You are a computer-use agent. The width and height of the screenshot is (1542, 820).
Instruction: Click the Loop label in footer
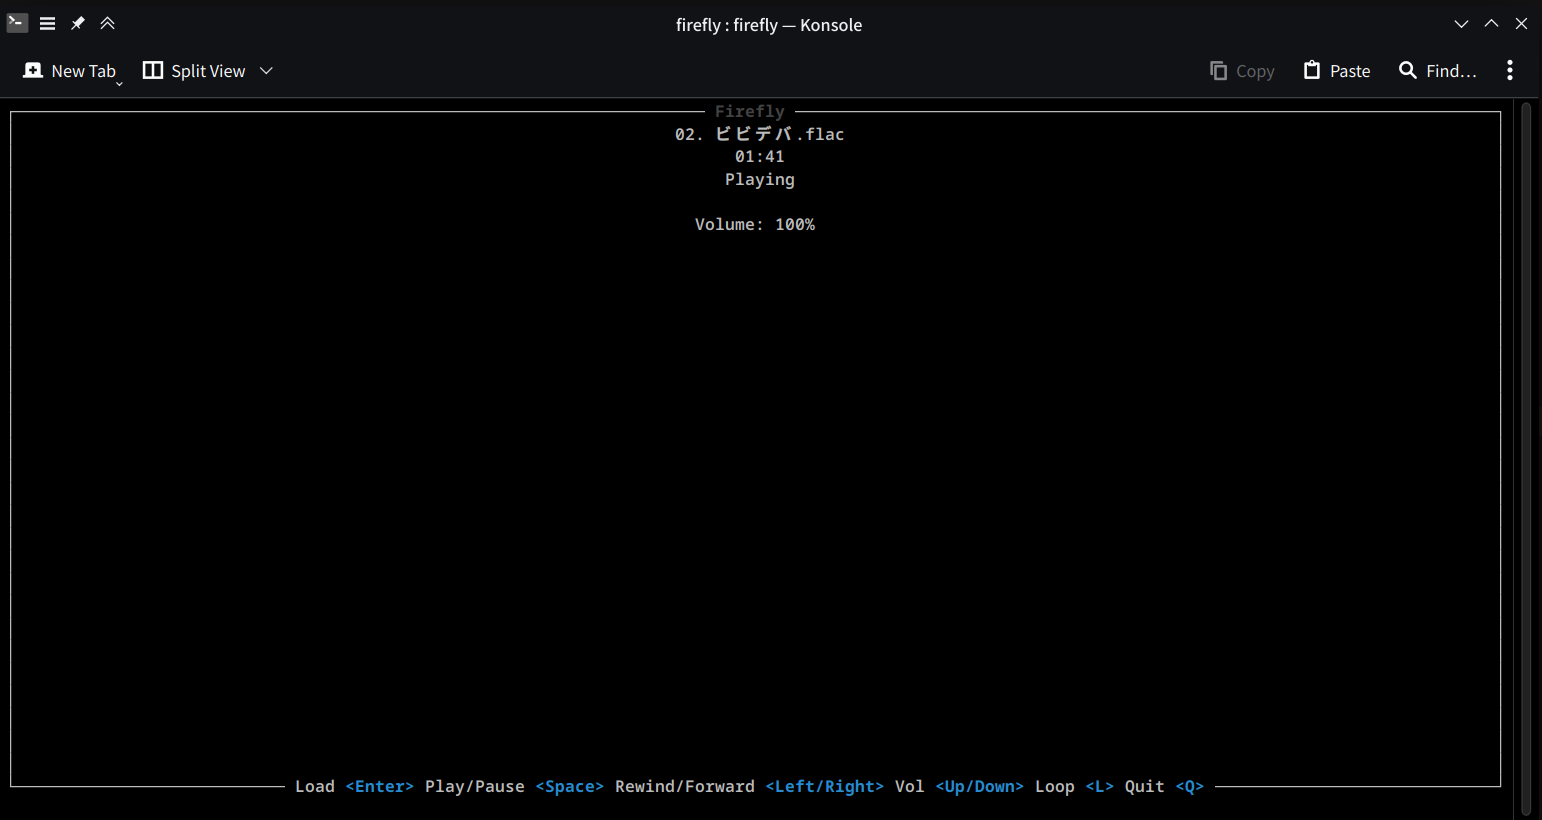click(1055, 787)
